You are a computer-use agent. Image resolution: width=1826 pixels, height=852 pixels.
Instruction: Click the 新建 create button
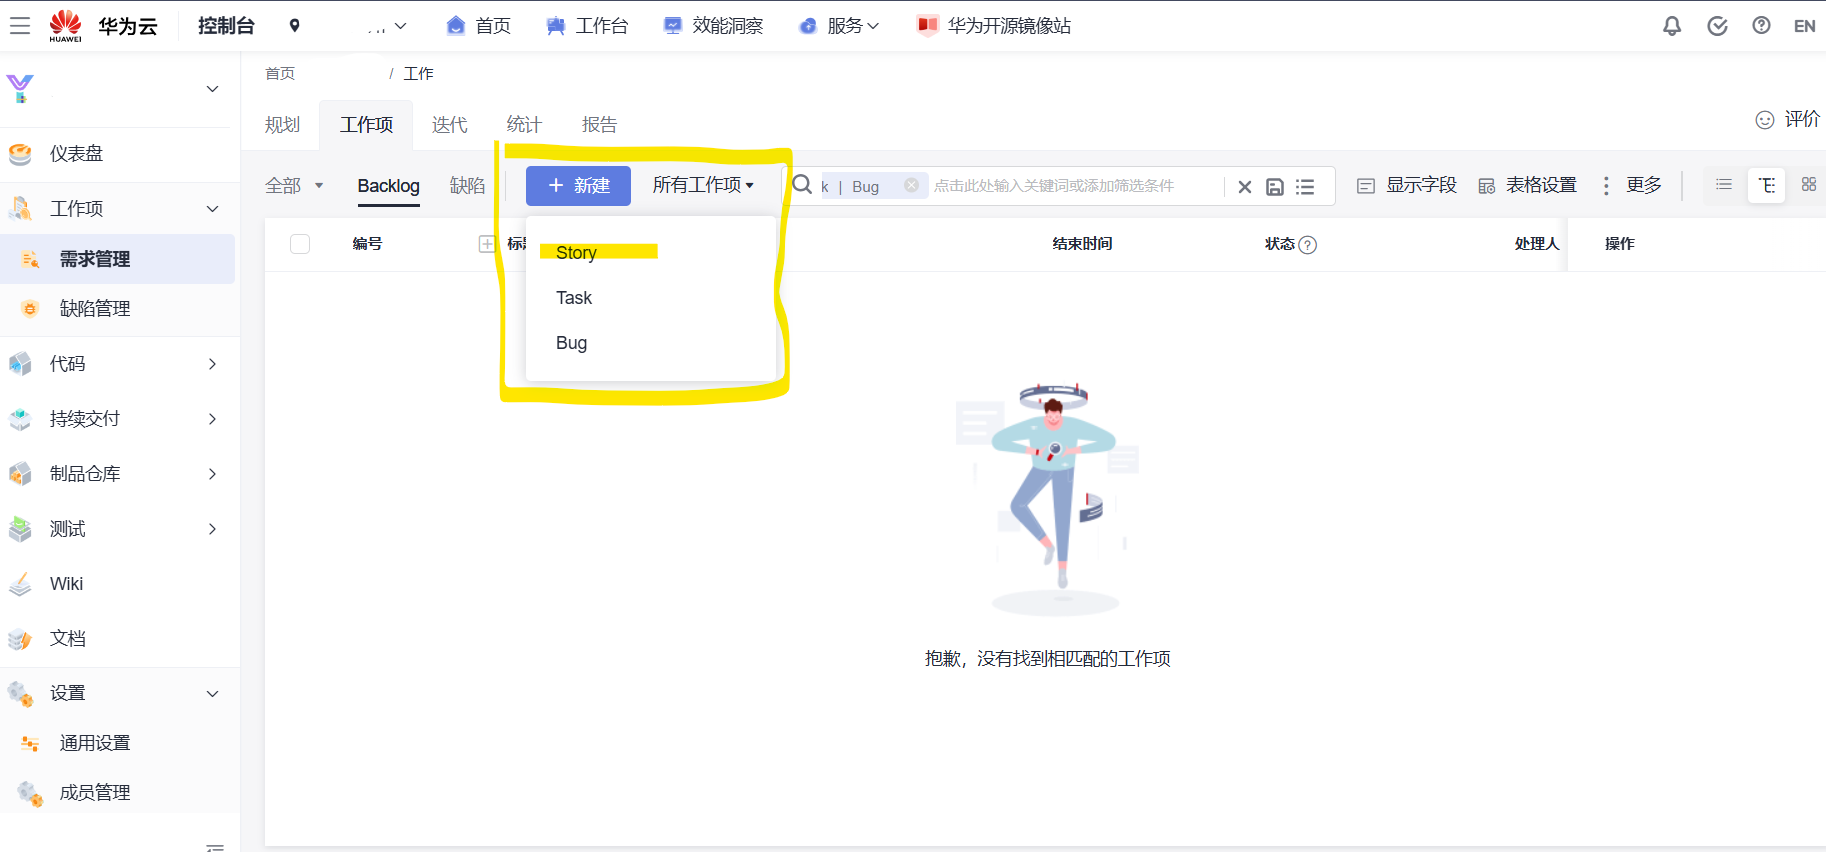coord(578,186)
